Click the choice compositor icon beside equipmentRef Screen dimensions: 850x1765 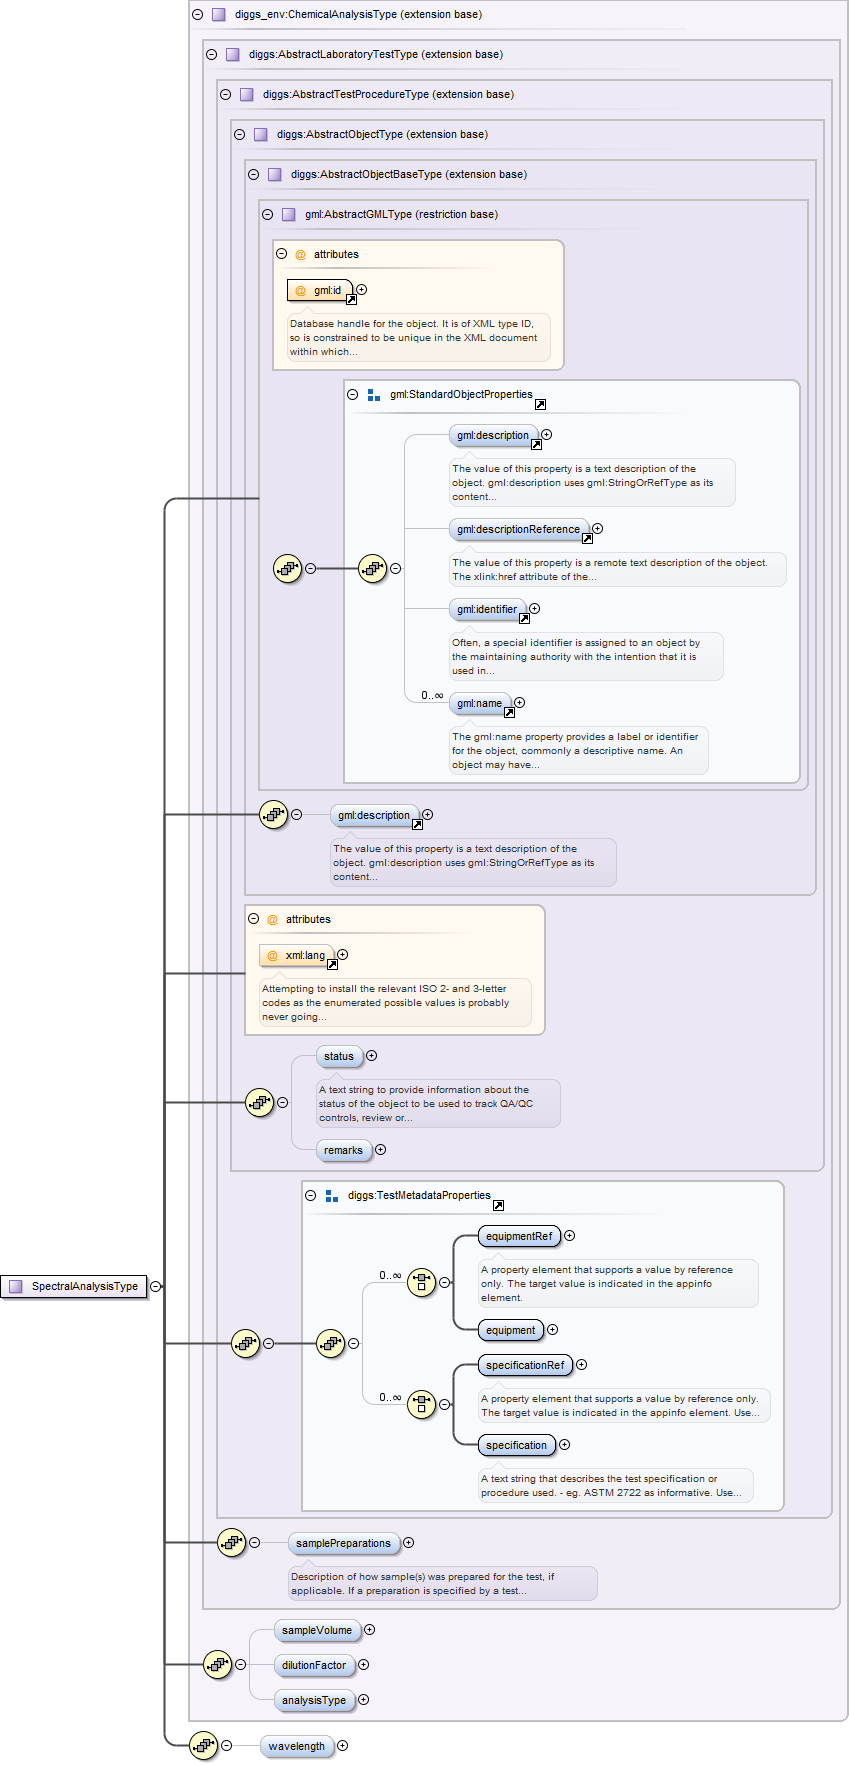(x=421, y=1282)
